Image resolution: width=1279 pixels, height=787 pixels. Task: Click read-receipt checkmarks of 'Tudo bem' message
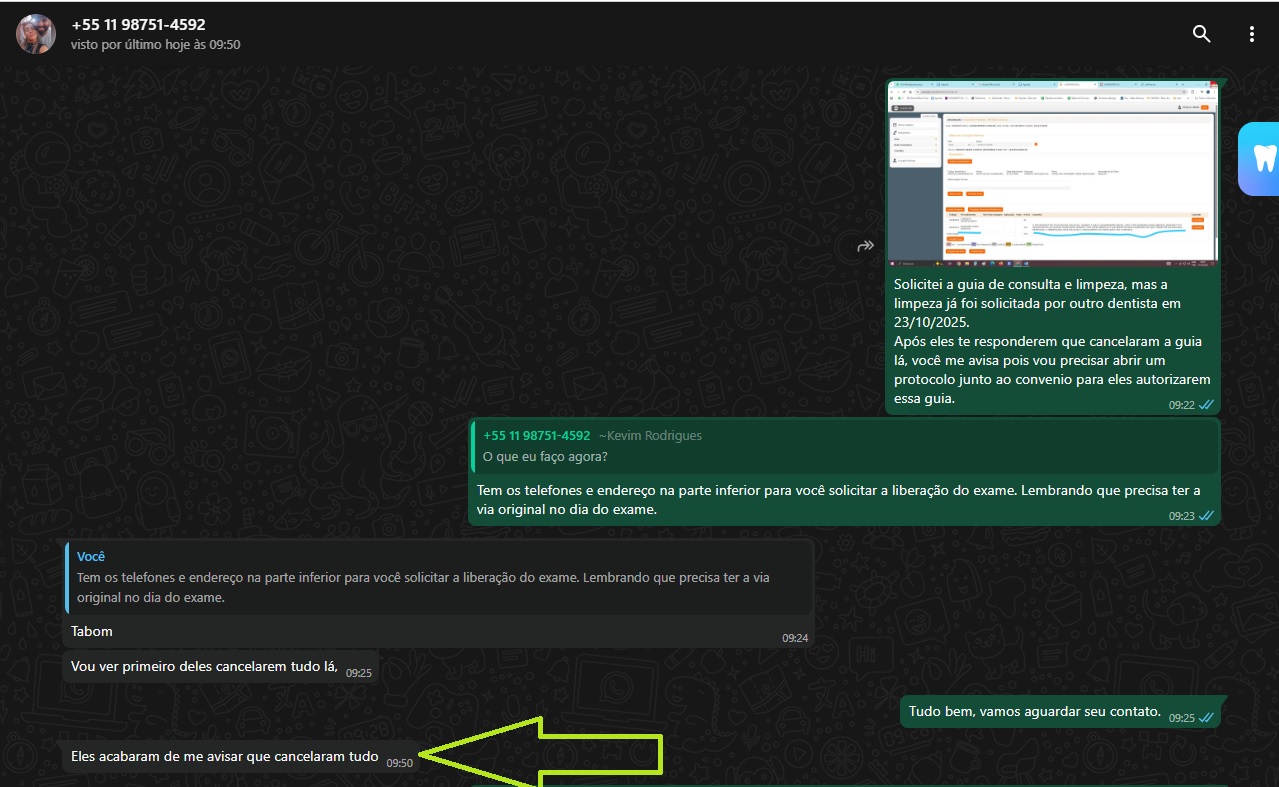pyautogui.click(x=1206, y=718)
